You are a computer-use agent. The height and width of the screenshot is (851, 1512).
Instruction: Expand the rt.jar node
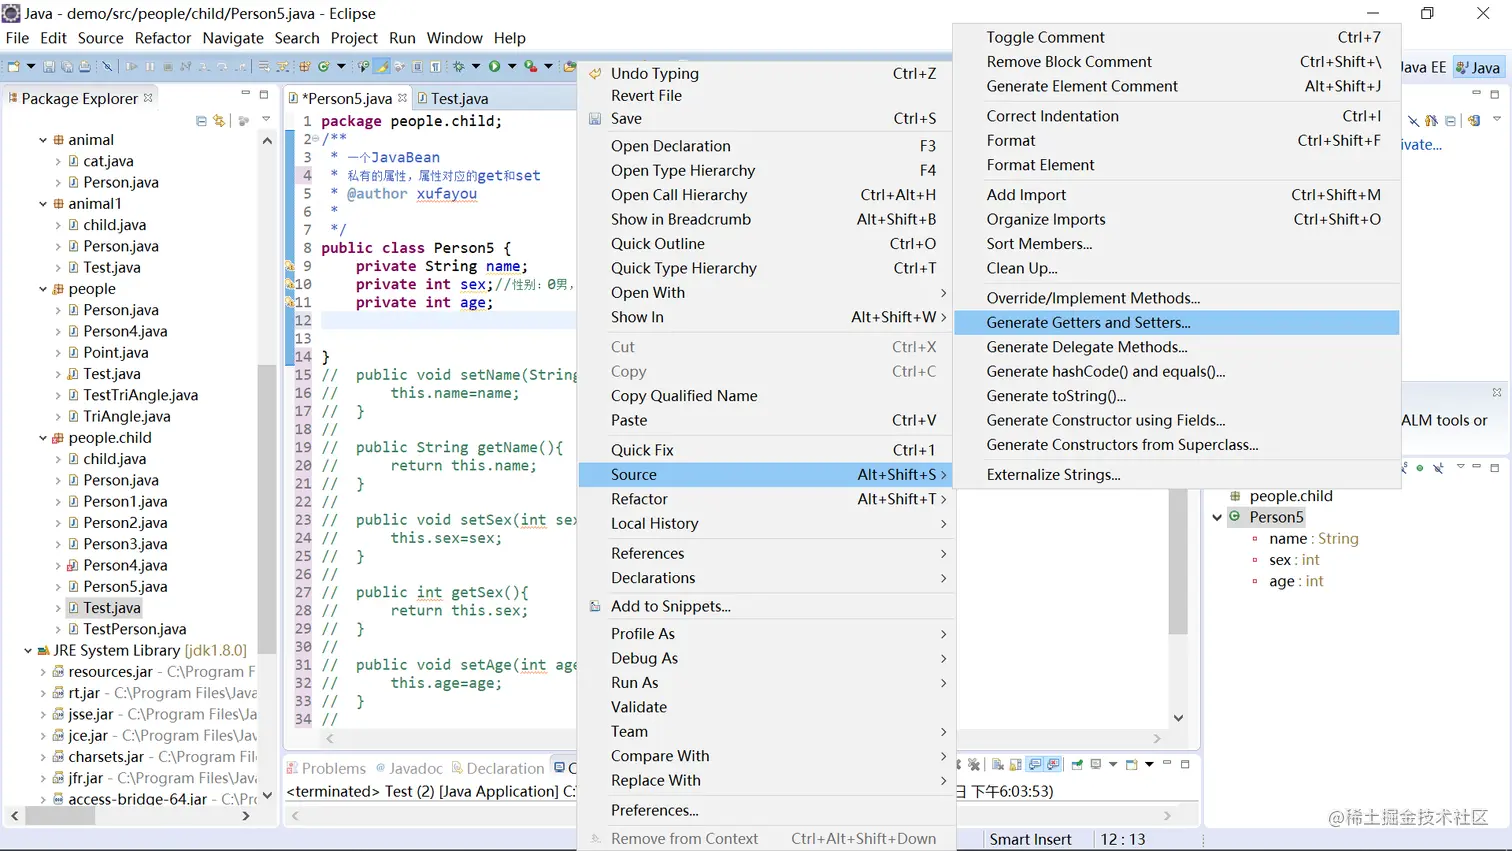[43, 693]
